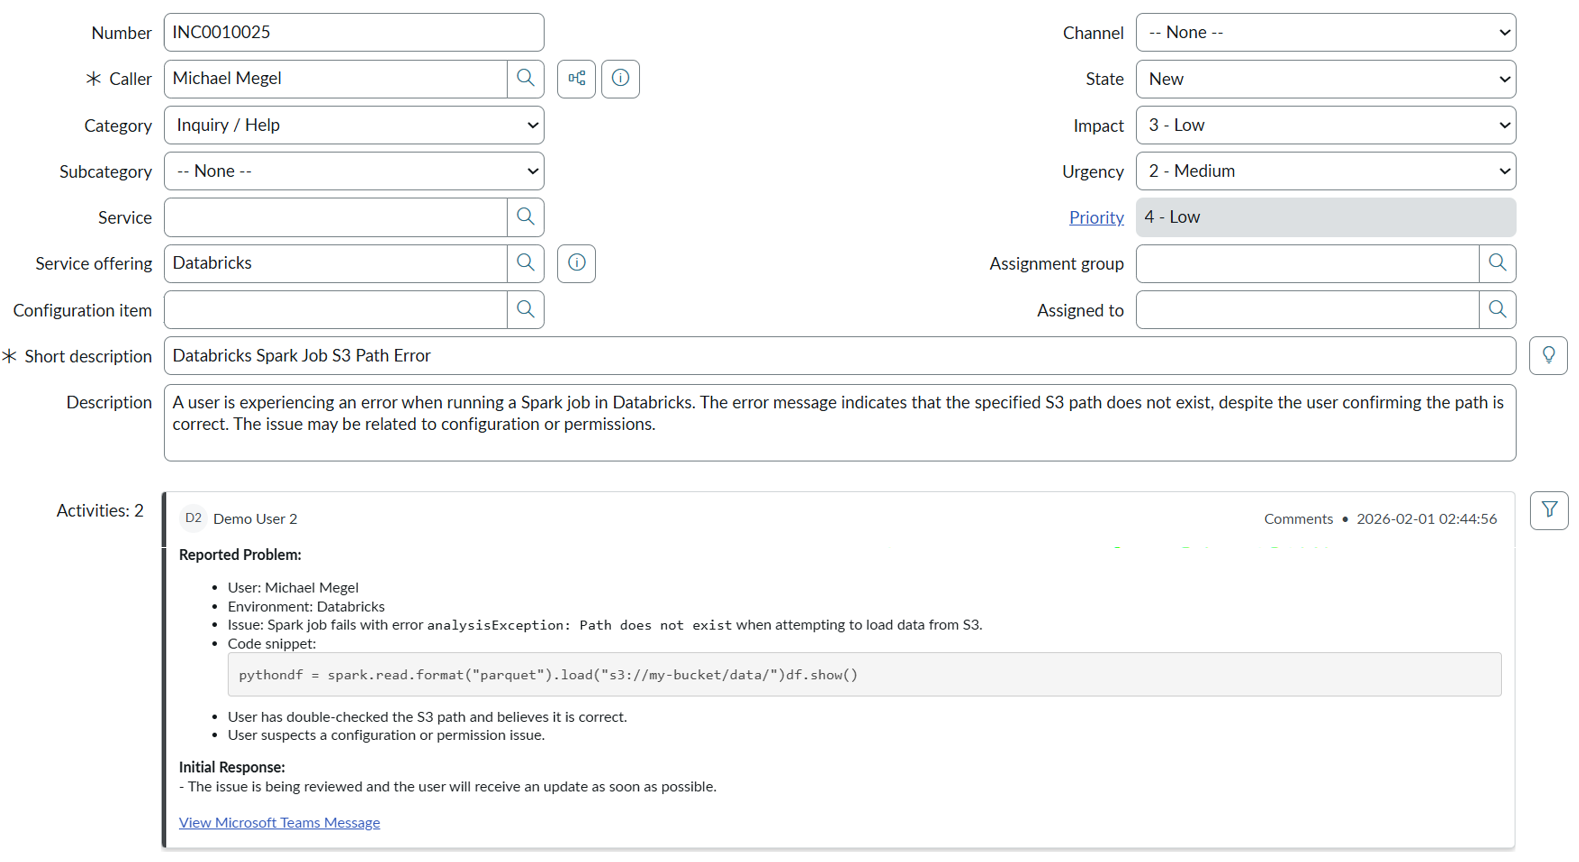Click the Caller field with Michael Megel

336,78
